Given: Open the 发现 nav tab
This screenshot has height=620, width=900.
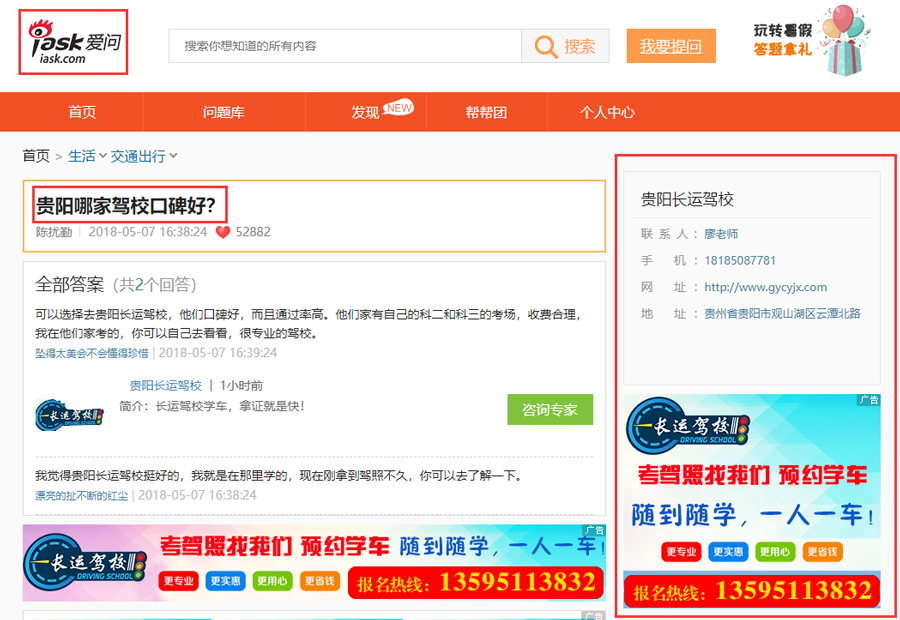Looking at the screenshot, I should [366, 112].
